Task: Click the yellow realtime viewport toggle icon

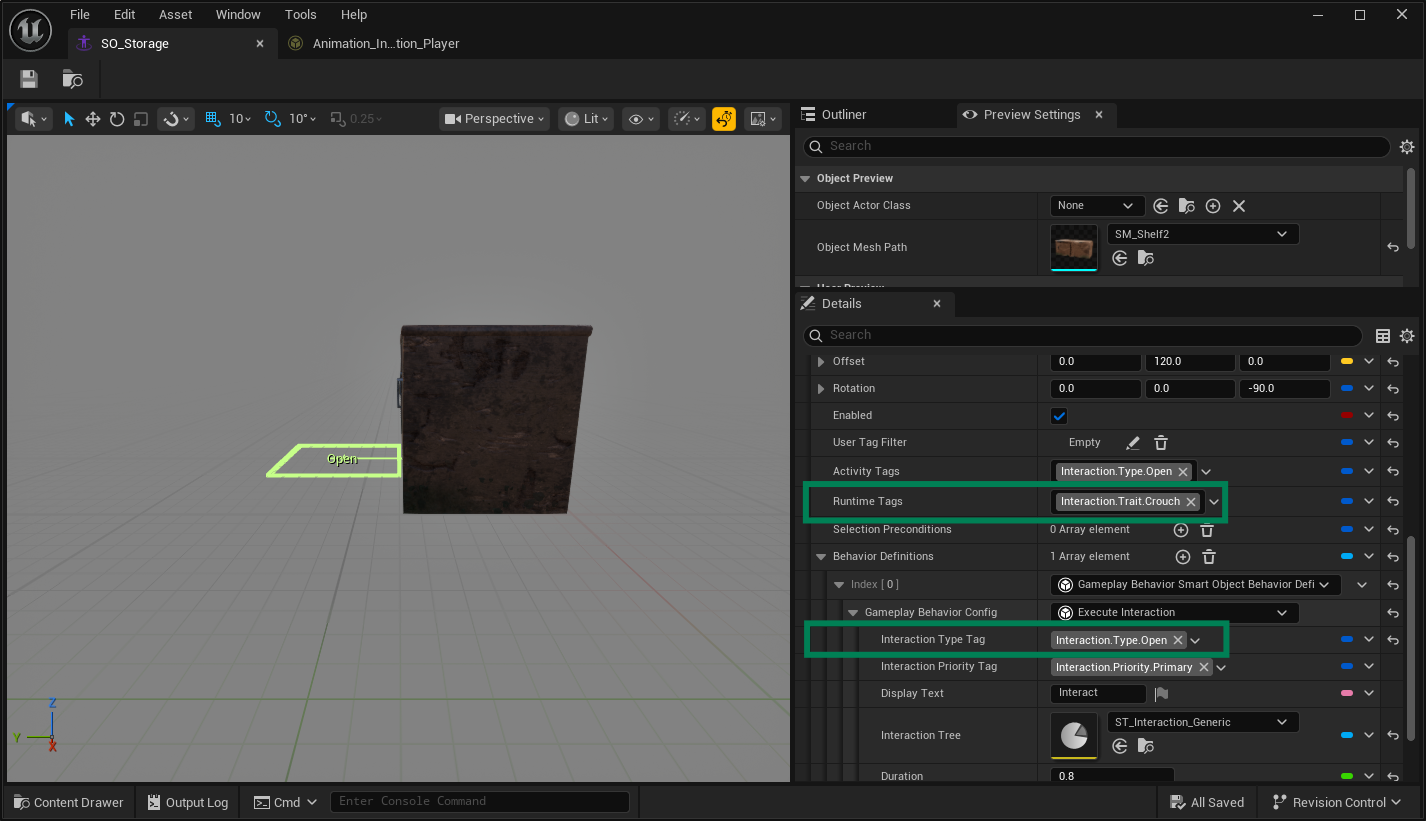Action: (724, 118)
